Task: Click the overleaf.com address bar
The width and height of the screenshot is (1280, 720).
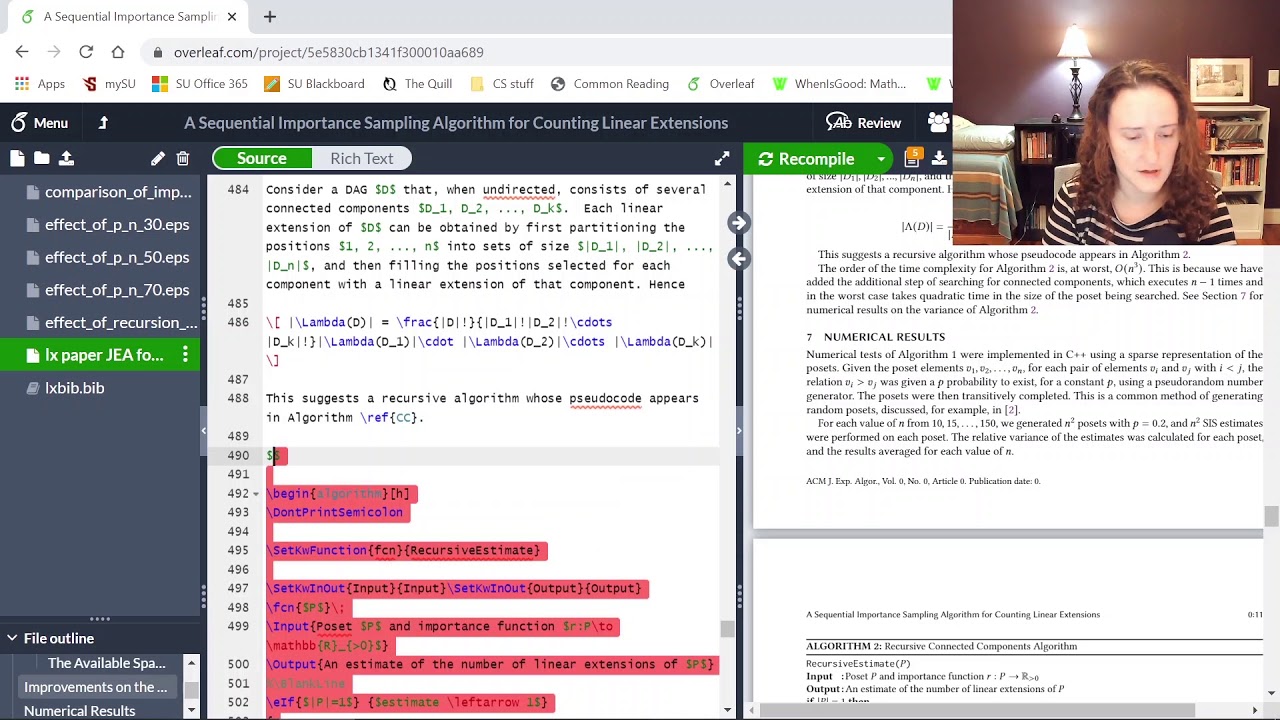Action: 548,52
